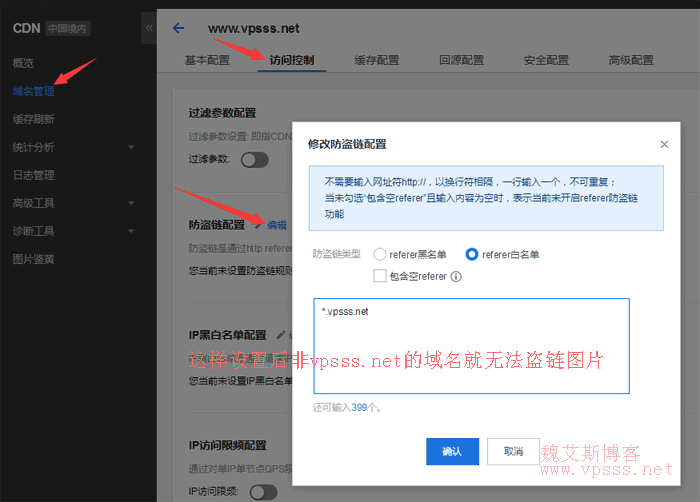Close the 修改防盗链配置 dialog with X
The height and width of the screenshot is (502, 700).
pyautogui.click(x=664, y=144)
